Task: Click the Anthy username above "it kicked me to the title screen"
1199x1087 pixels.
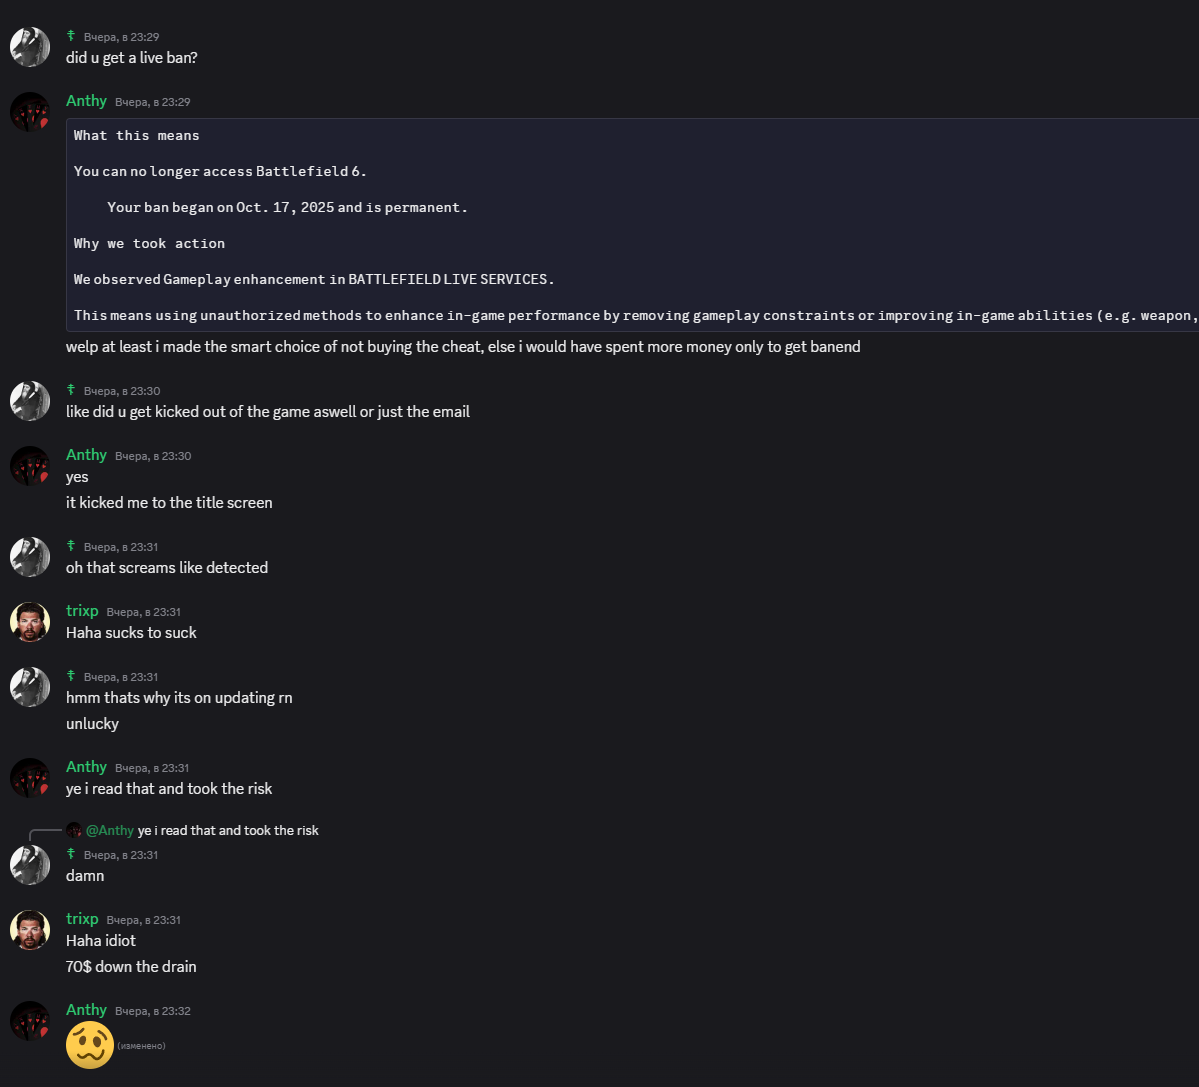Action: tap(86, 455)
